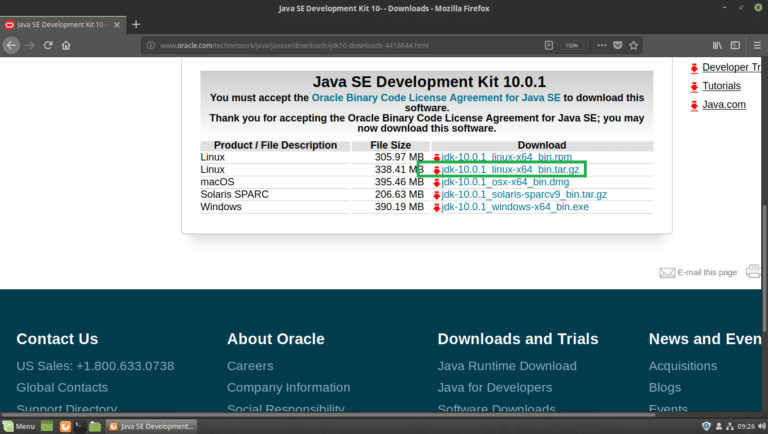Viewport: 768px width, 434px height.
Task: Open the Linux Mint Menu
Action: (19, 426)
